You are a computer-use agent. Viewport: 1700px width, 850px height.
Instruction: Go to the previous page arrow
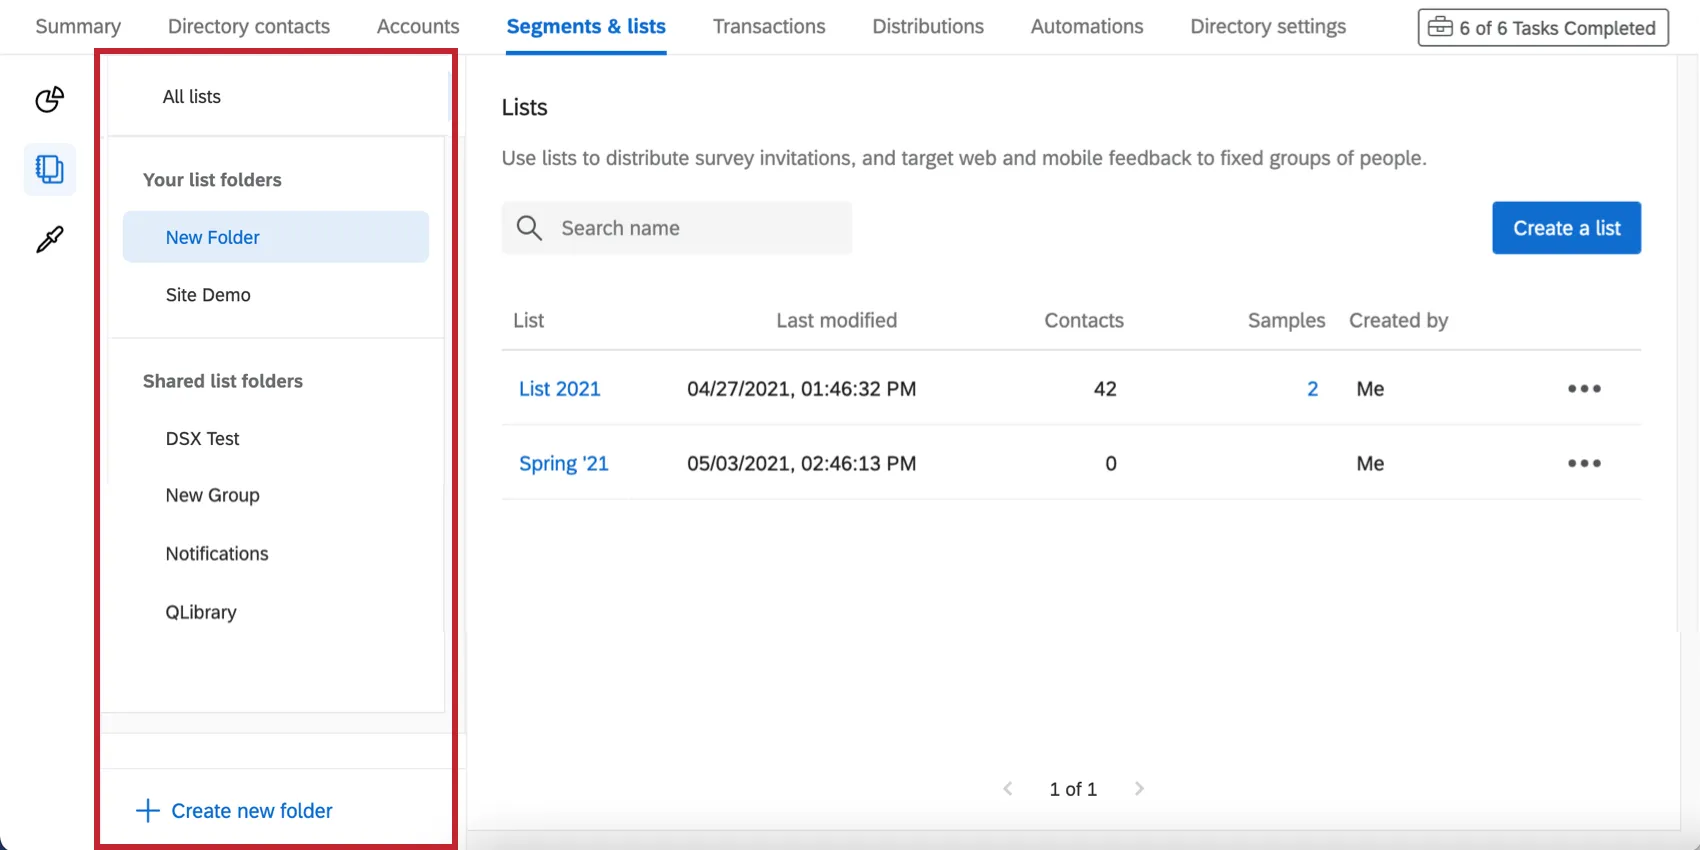point(1008,789)
